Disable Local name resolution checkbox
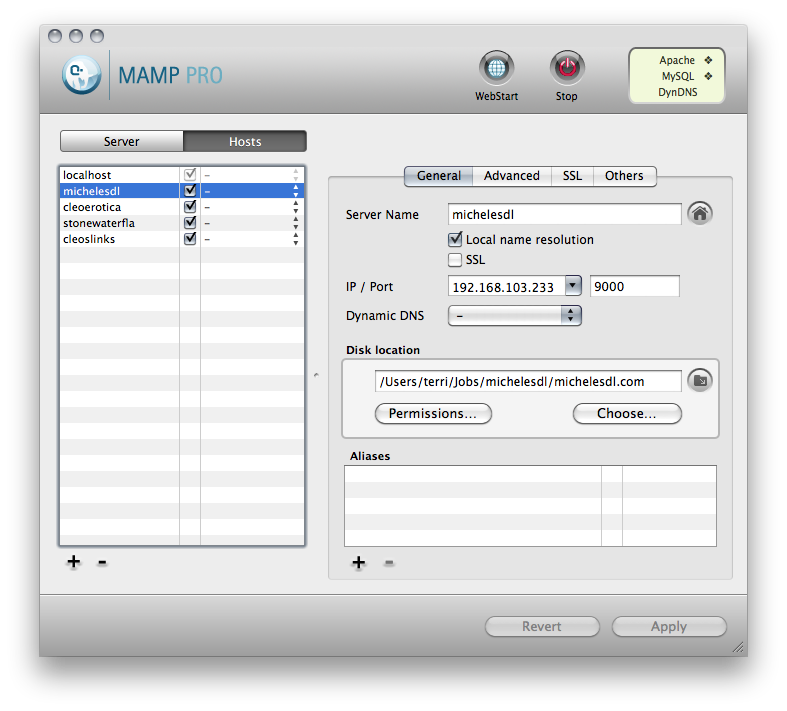 pos(455,240)
